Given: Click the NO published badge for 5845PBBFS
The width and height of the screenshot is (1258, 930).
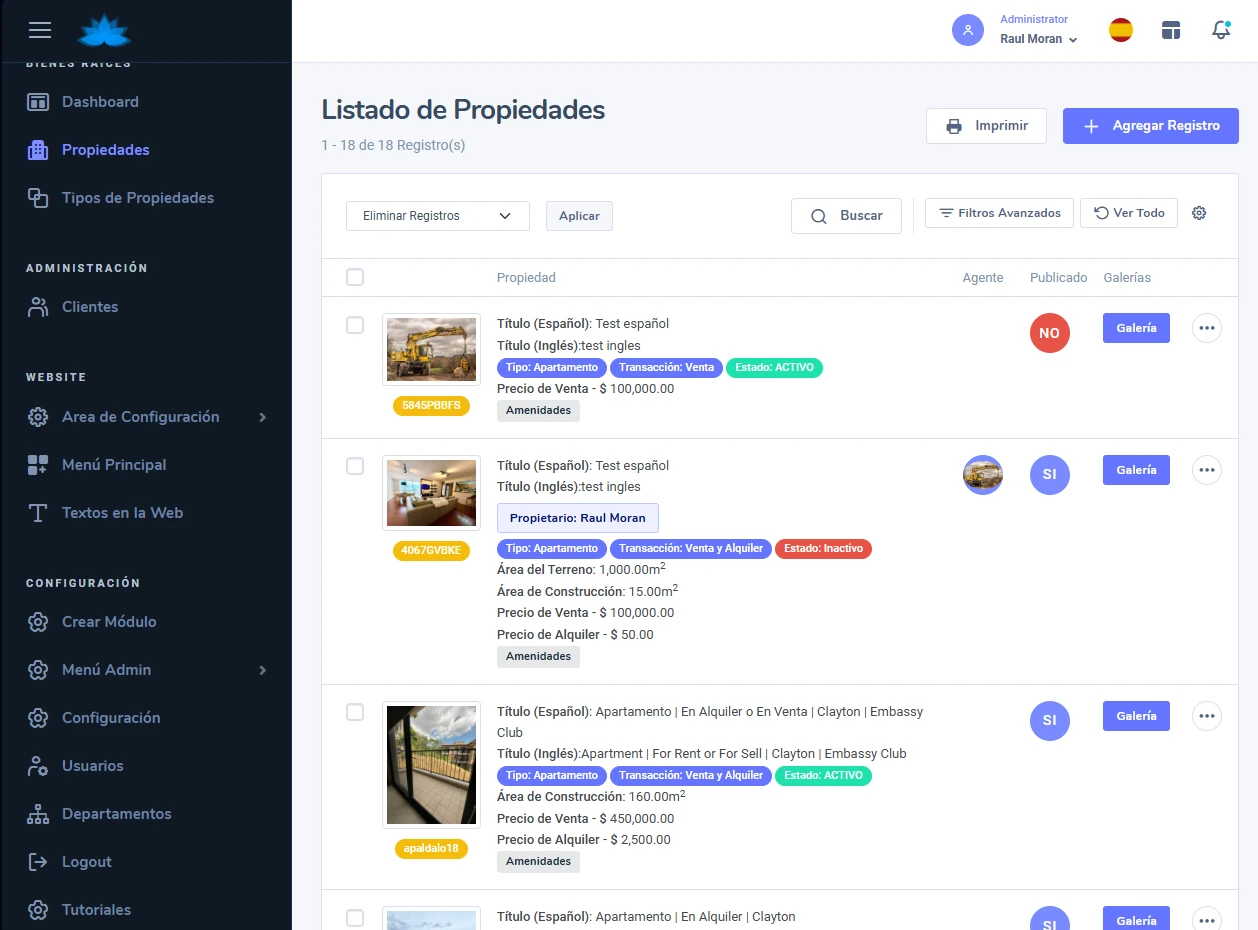Looking at the screenshot, I should click(x=1050, y=333).
